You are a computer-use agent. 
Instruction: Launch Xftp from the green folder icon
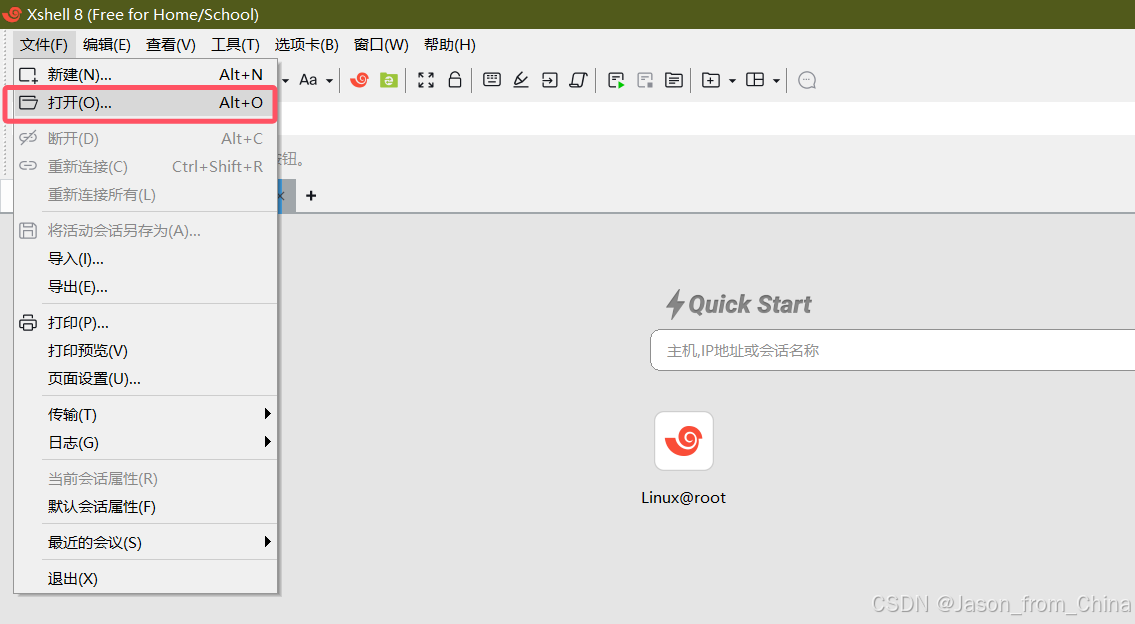tap(389, 80)
